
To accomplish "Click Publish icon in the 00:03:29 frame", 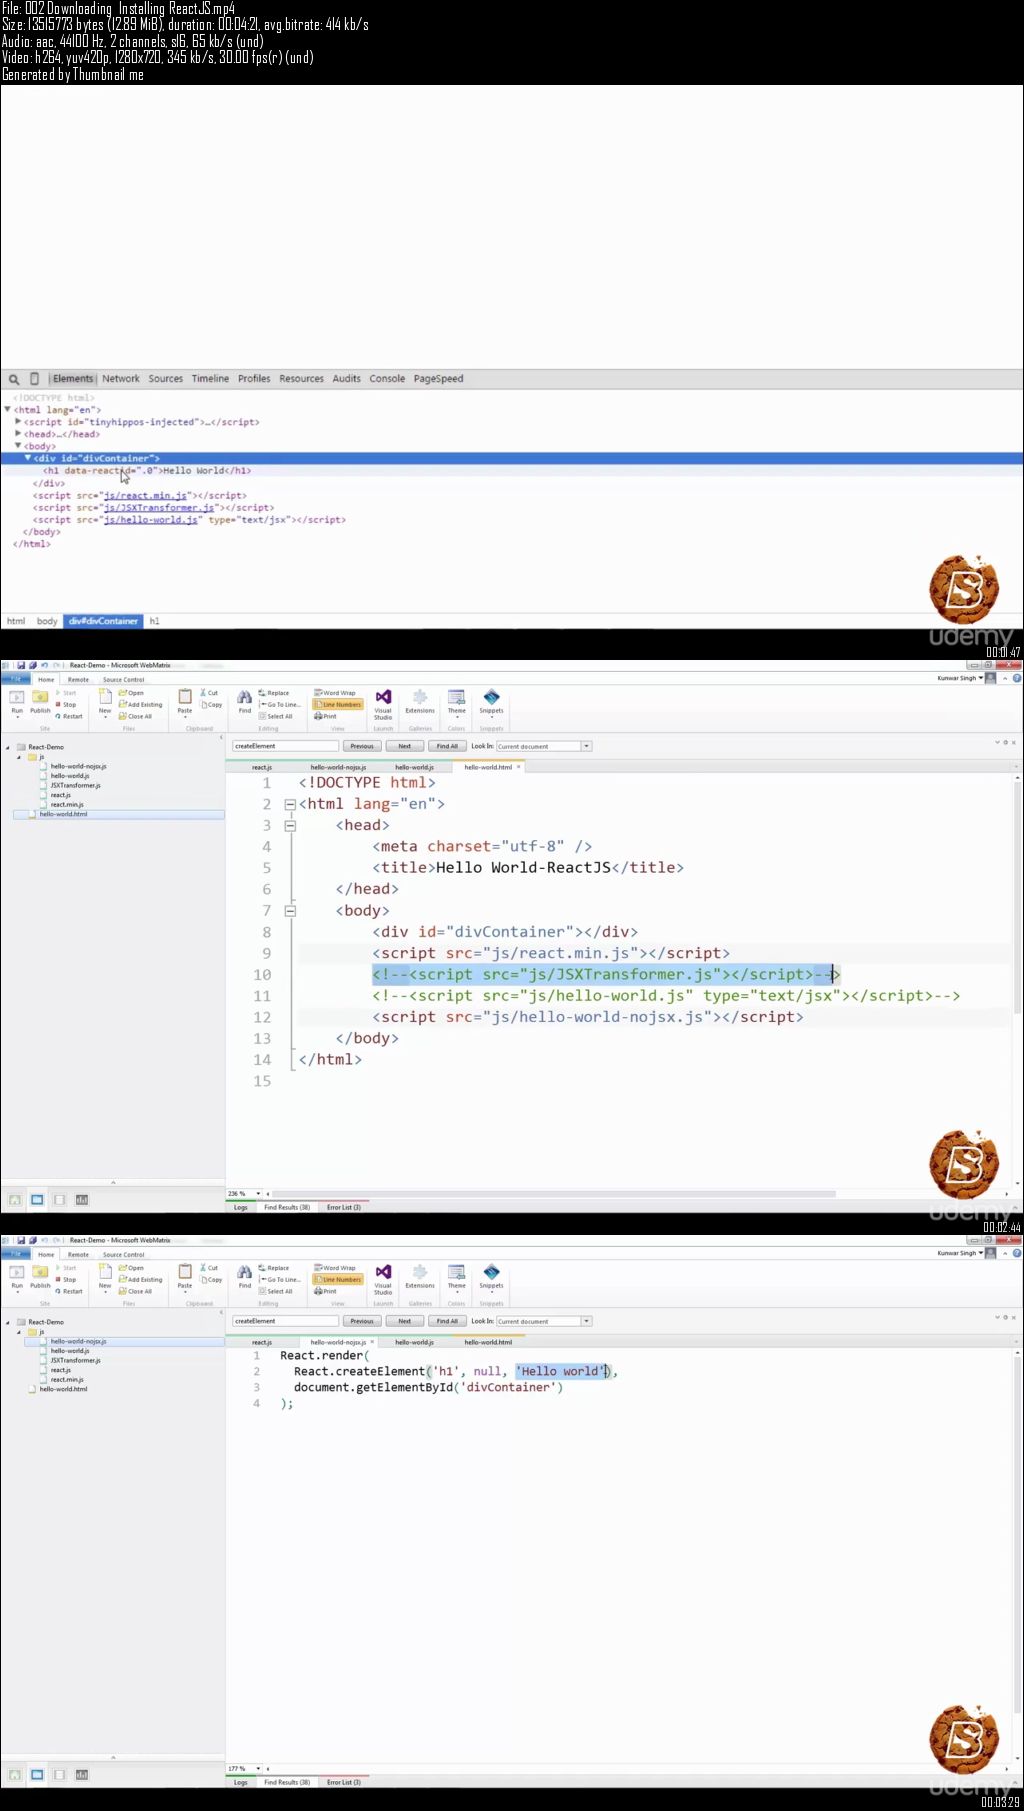I will point(40,1272).
